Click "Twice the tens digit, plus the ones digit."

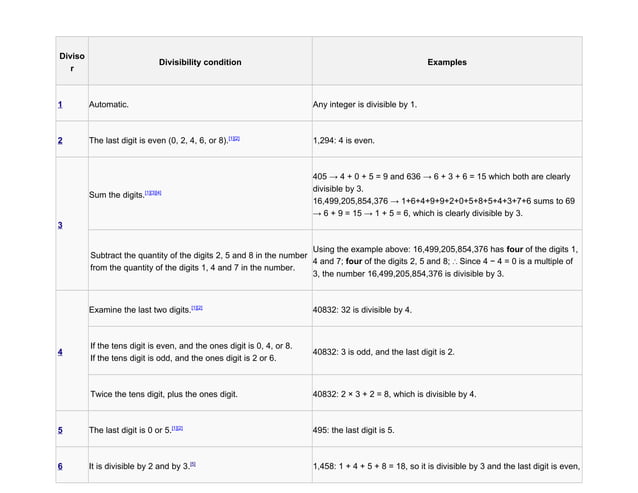click(163, 394)
